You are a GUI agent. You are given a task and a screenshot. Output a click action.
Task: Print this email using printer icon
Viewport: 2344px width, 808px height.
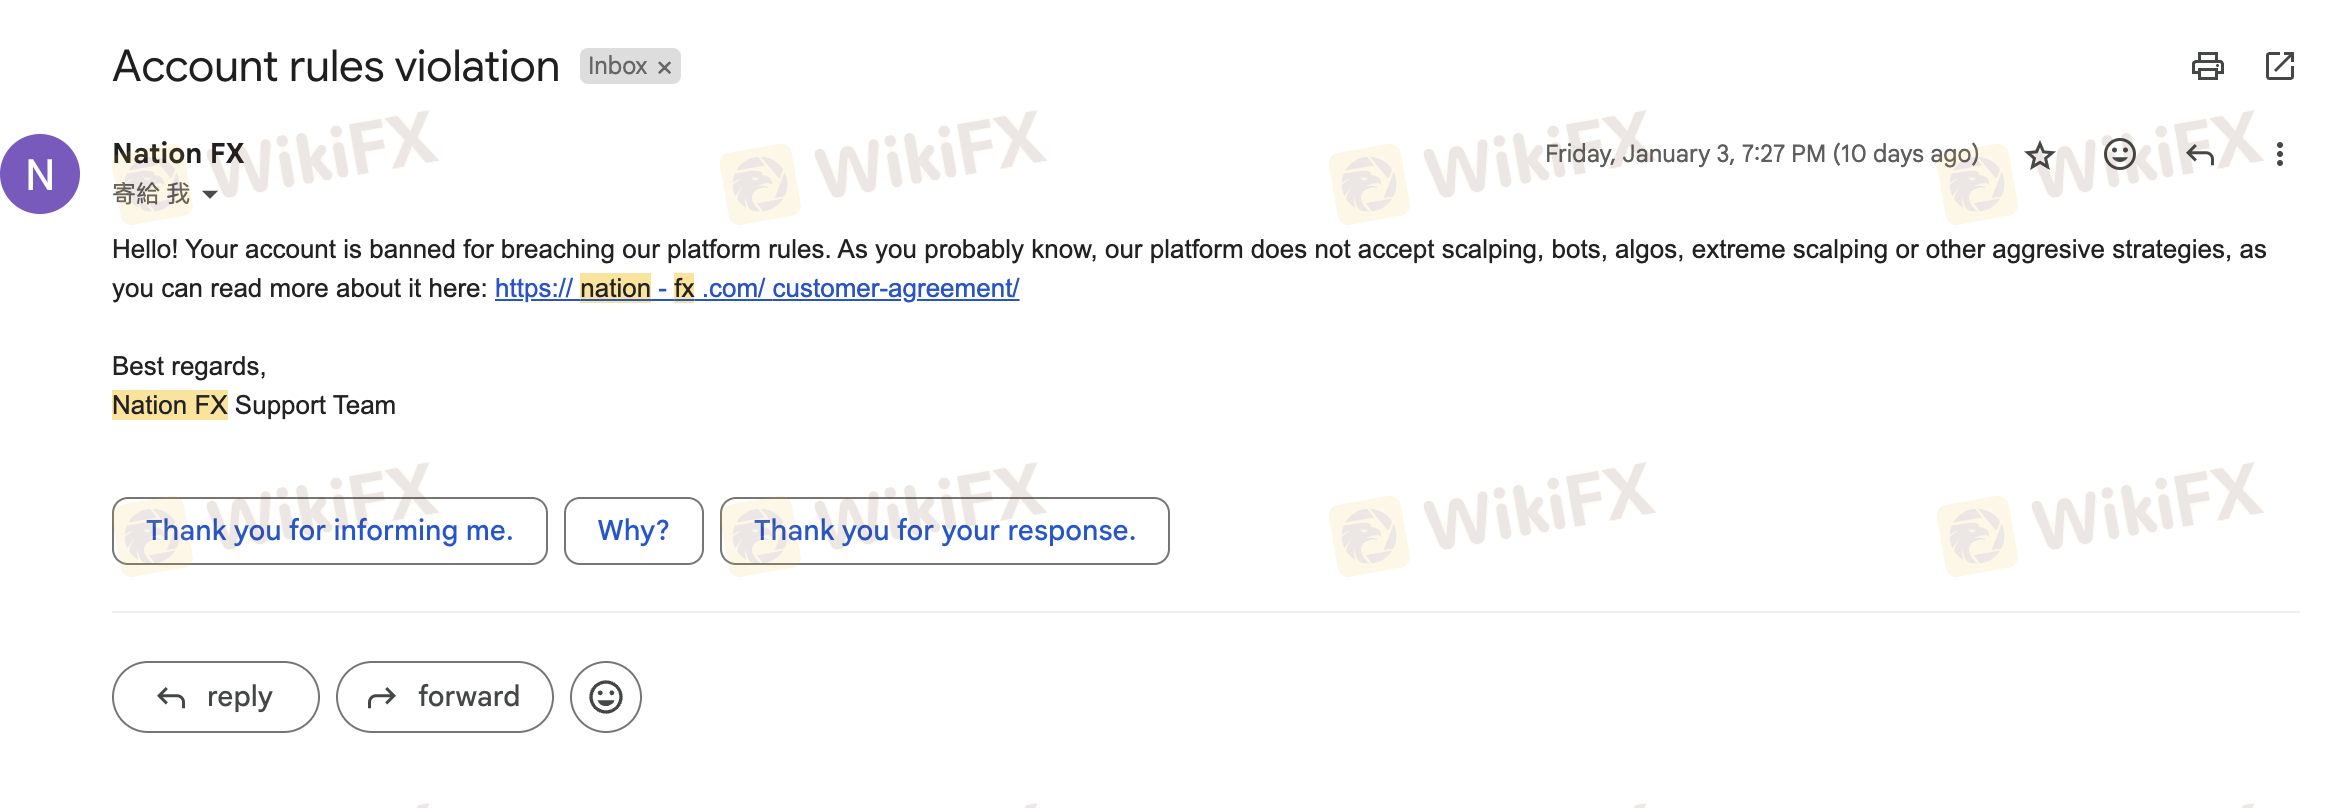(x=2207, y=66)
